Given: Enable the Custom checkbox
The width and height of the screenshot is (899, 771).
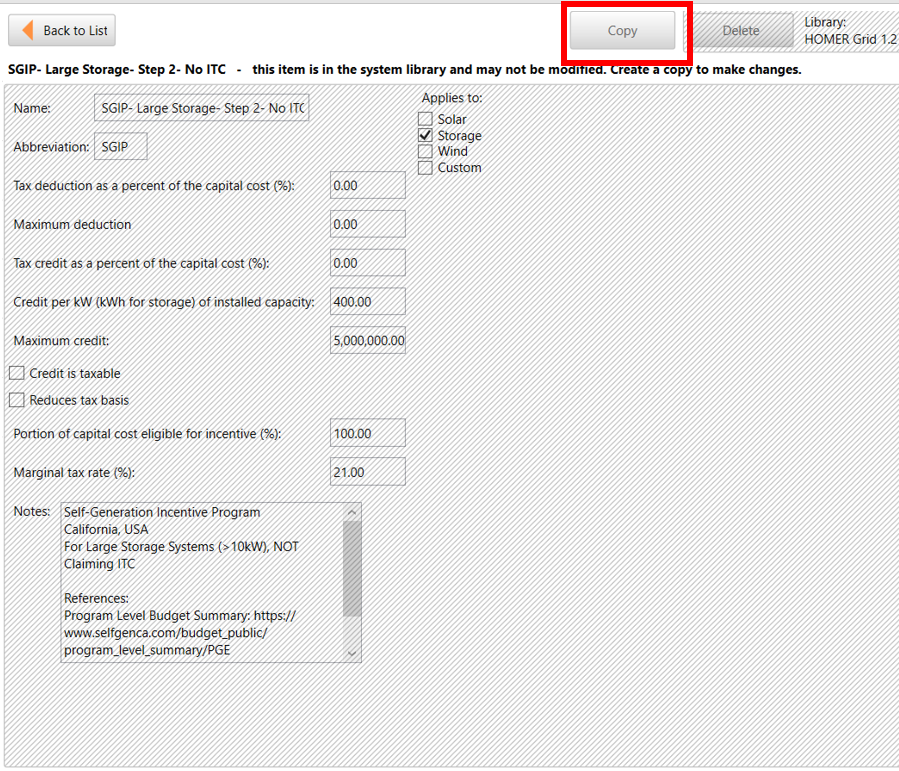Looking at the screenshot, I should point(425,167).
